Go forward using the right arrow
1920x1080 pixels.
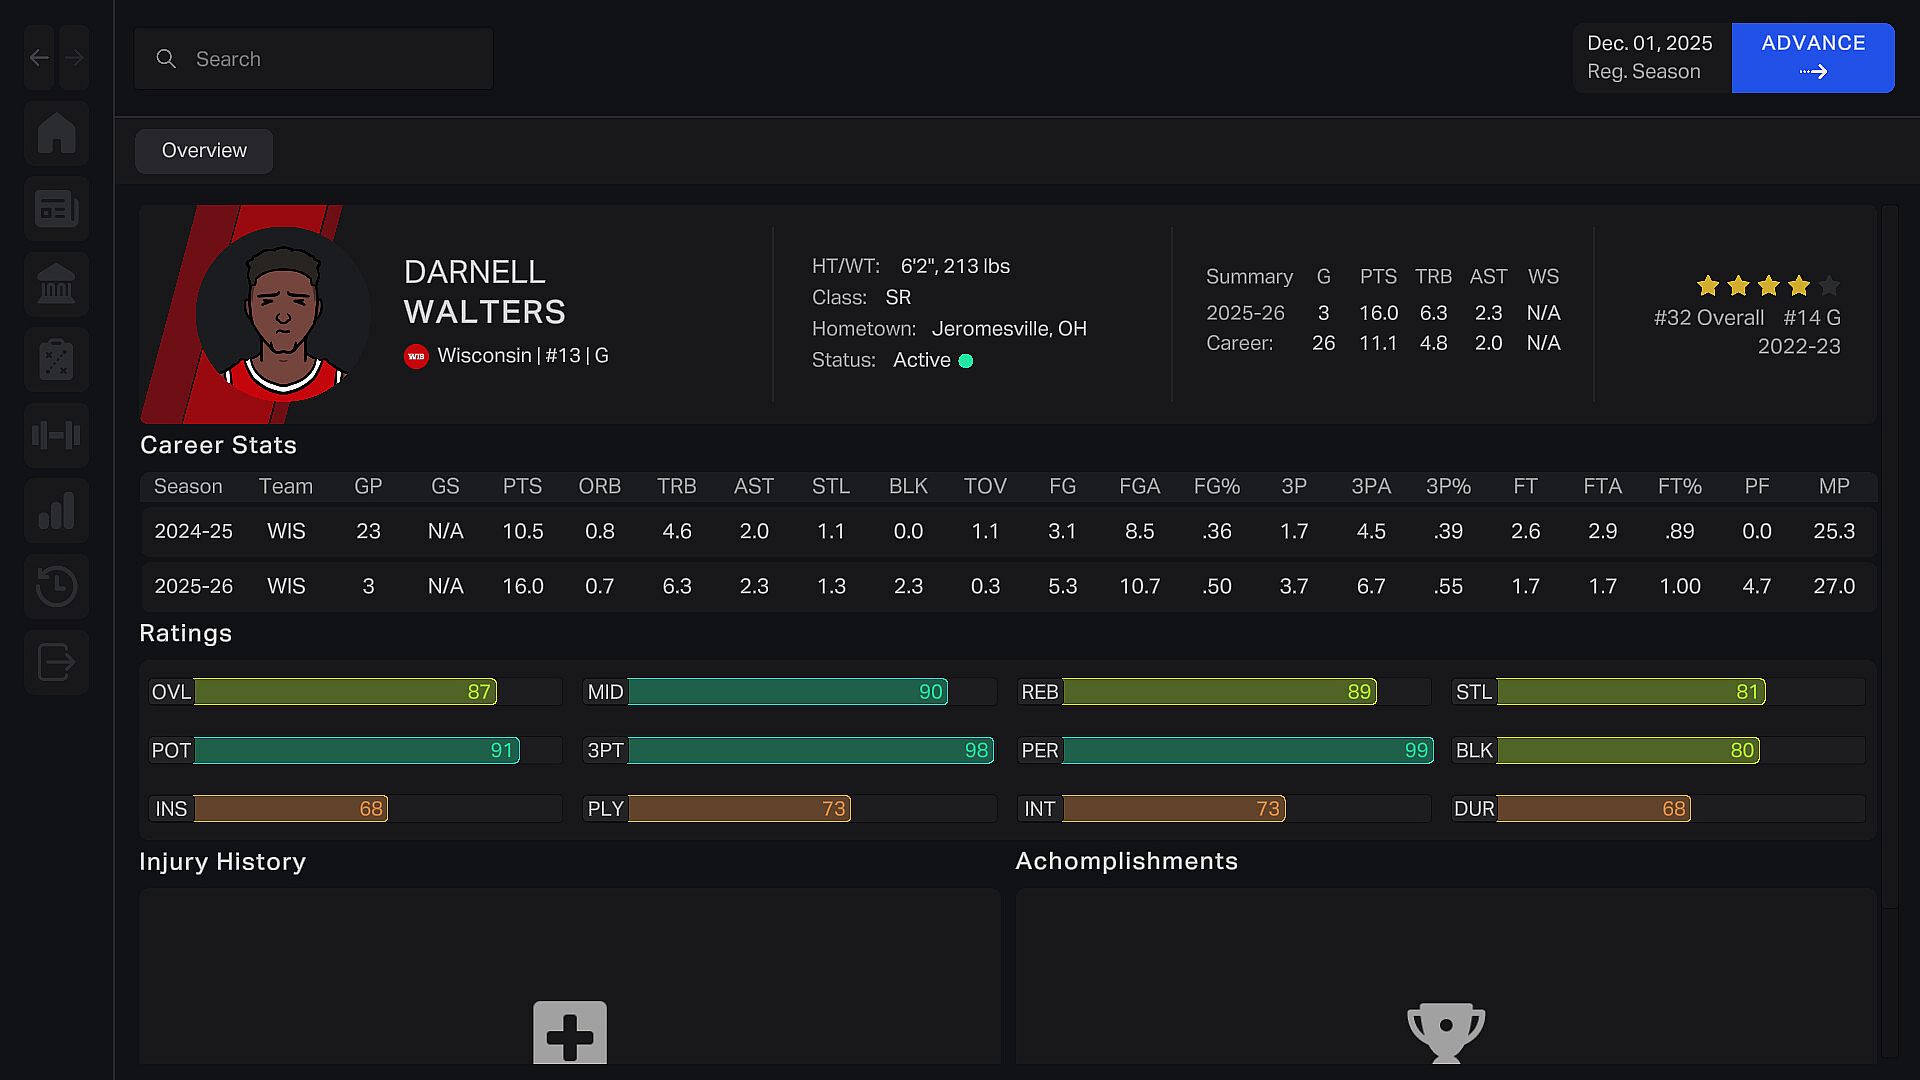74,58
